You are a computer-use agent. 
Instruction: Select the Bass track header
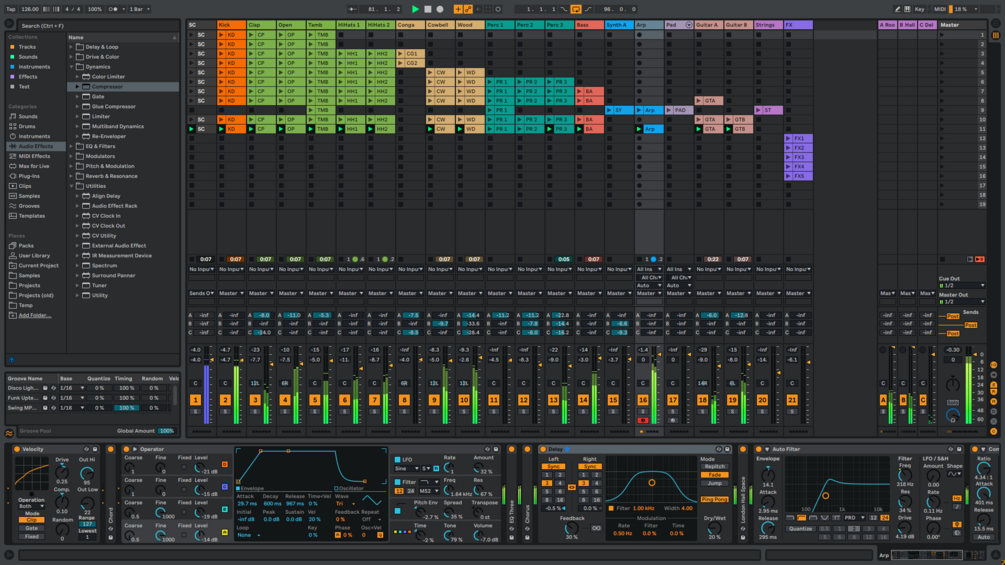click(x=590, y=25)
